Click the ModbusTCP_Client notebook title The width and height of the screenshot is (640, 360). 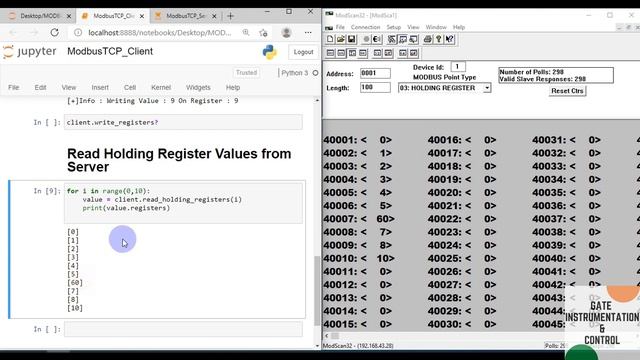point(110,51)
